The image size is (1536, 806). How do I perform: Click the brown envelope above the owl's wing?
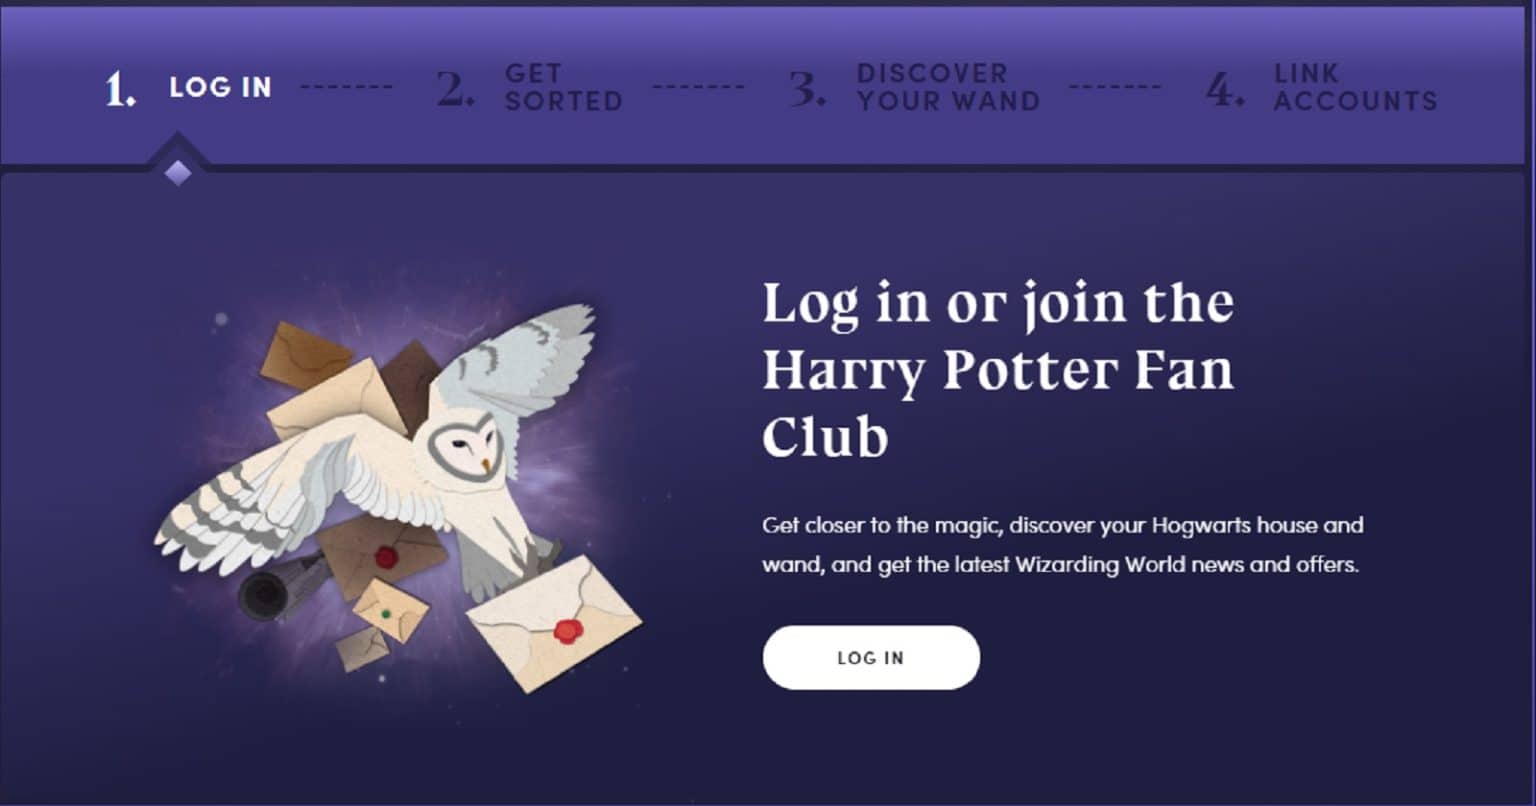tap(305, 354)
